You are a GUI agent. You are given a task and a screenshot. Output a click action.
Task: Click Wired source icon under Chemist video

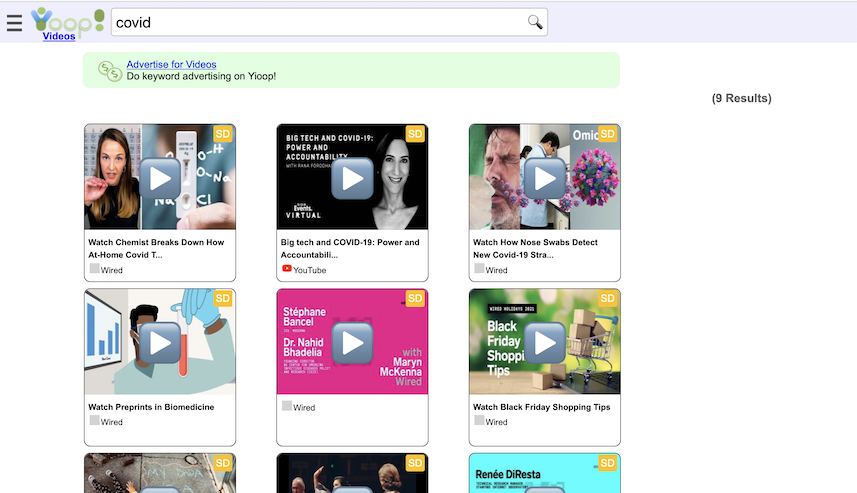tap(95, 268)
